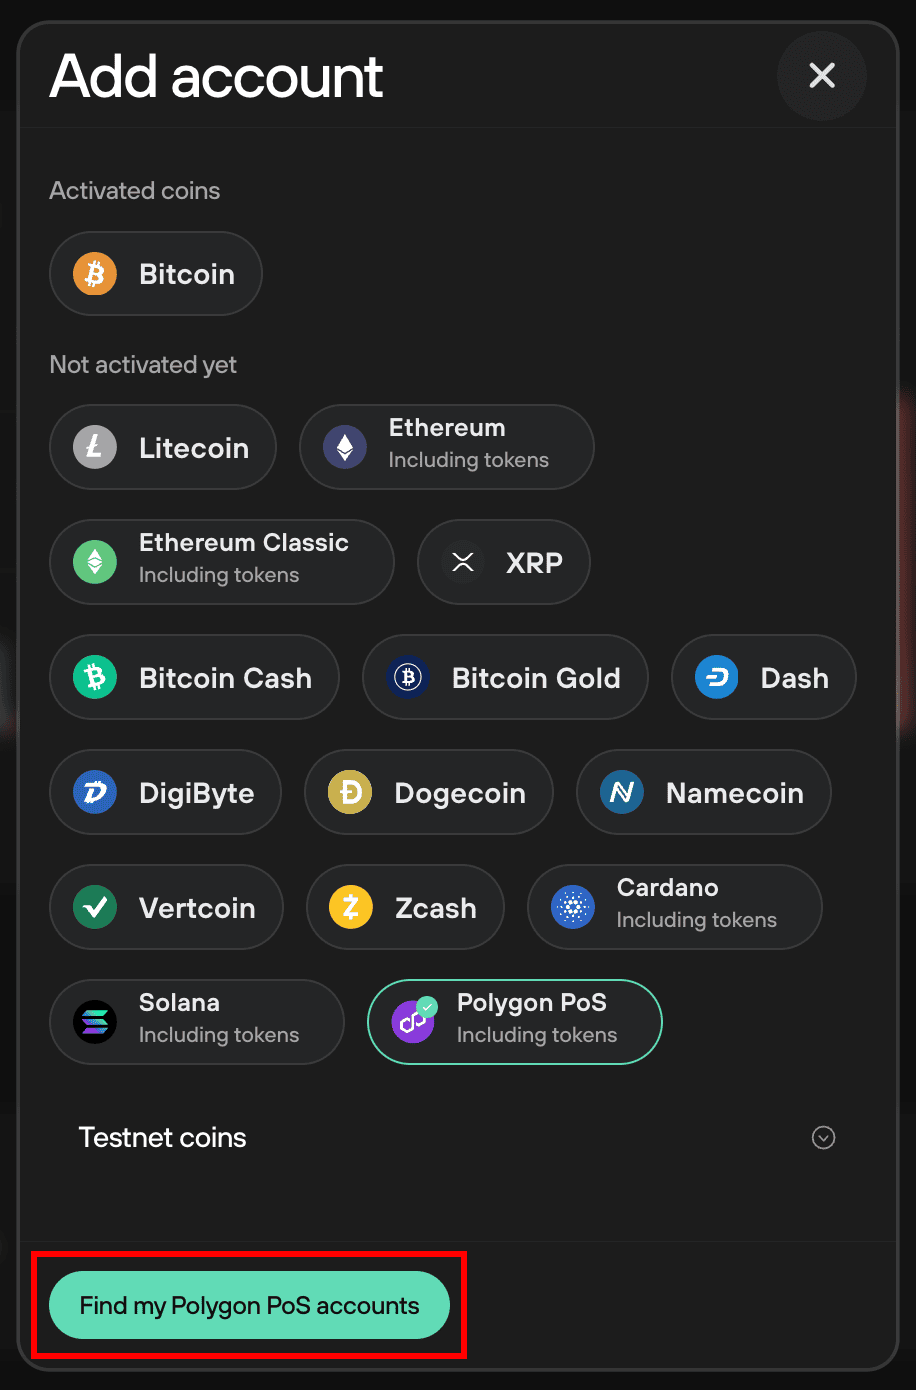Screen dimensions: 916x1390
Task: Select the Vertcoin option
Action: (x=166, y=907)
